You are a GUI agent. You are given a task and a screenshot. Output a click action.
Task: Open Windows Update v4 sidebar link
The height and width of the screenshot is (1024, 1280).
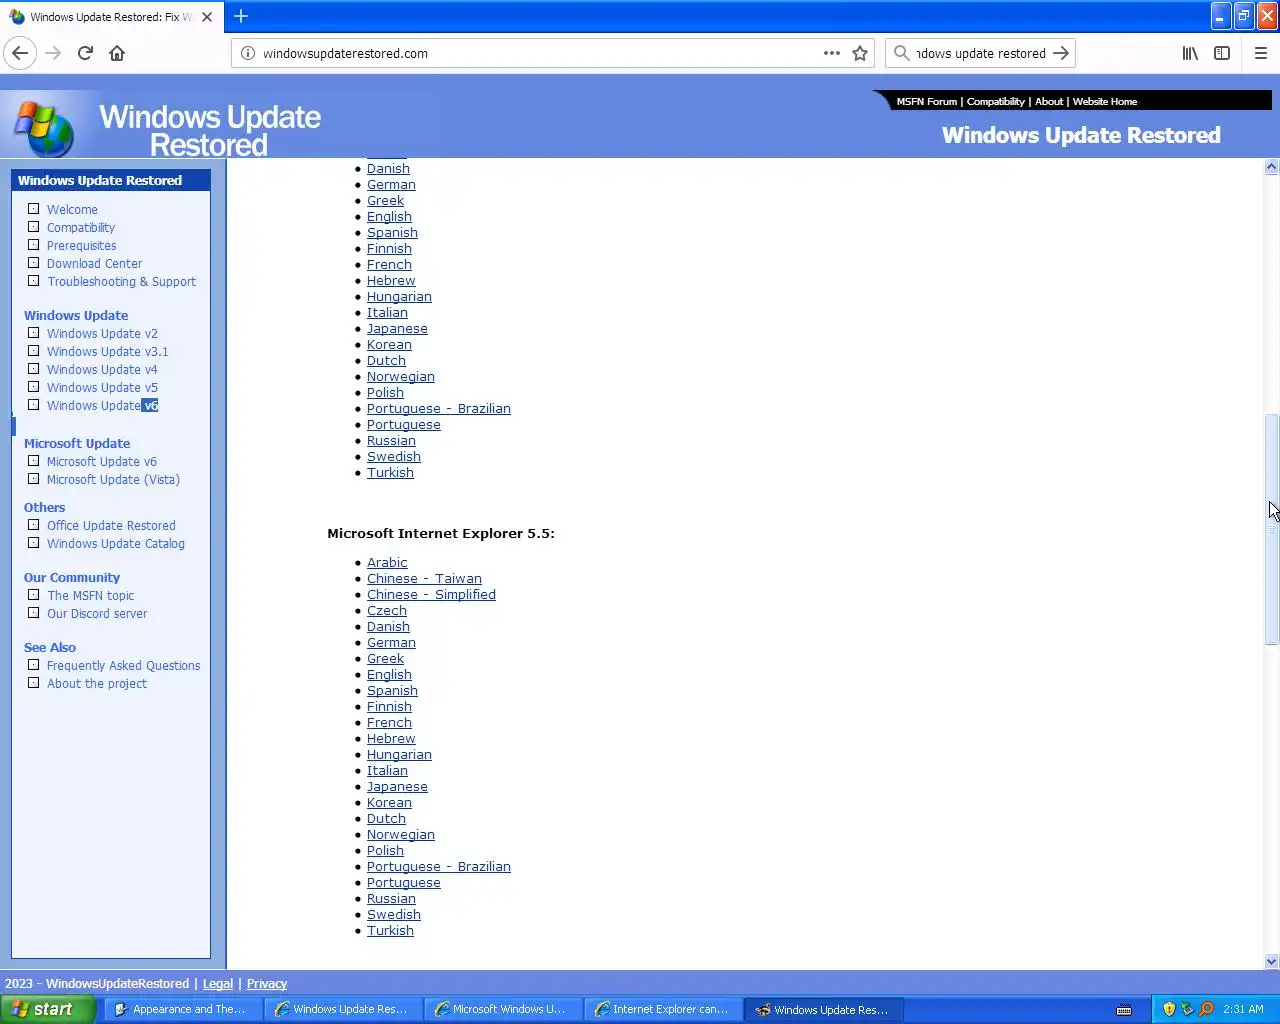tap(102, 369)
